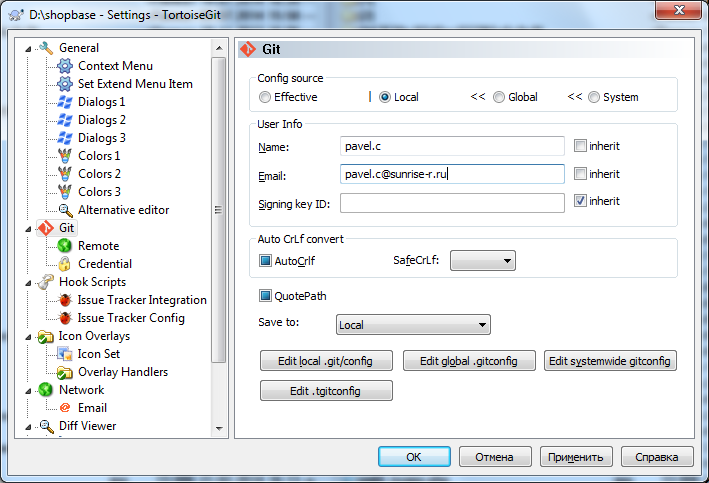The height and width of the screenshot is (483, 709).
Task: Click the Alternative editor magnifier icon
Action: [64, 210]
